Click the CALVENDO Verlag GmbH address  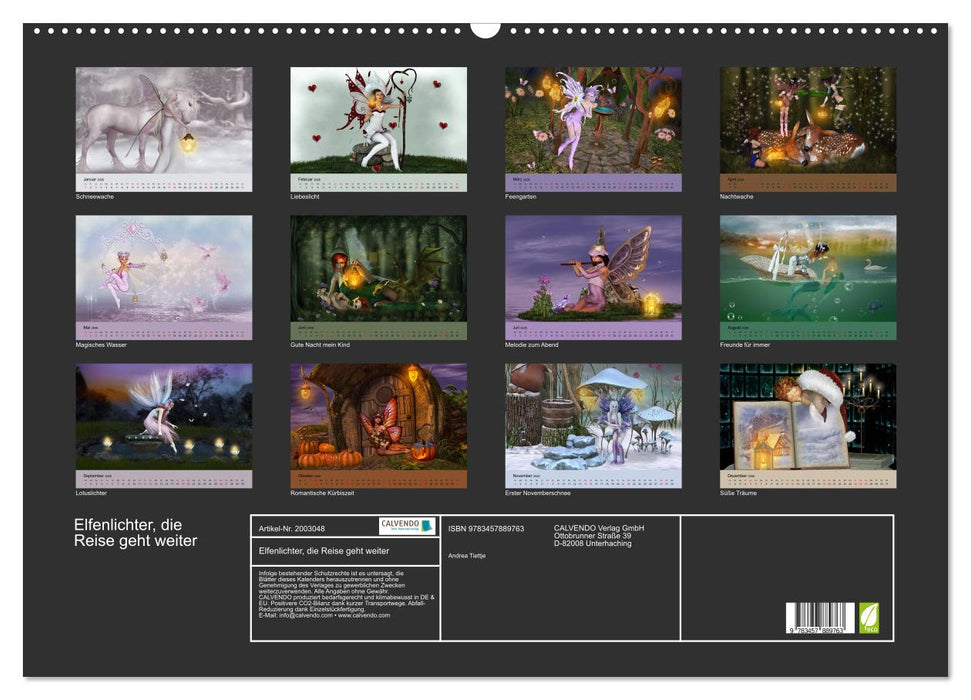[599, 535]
